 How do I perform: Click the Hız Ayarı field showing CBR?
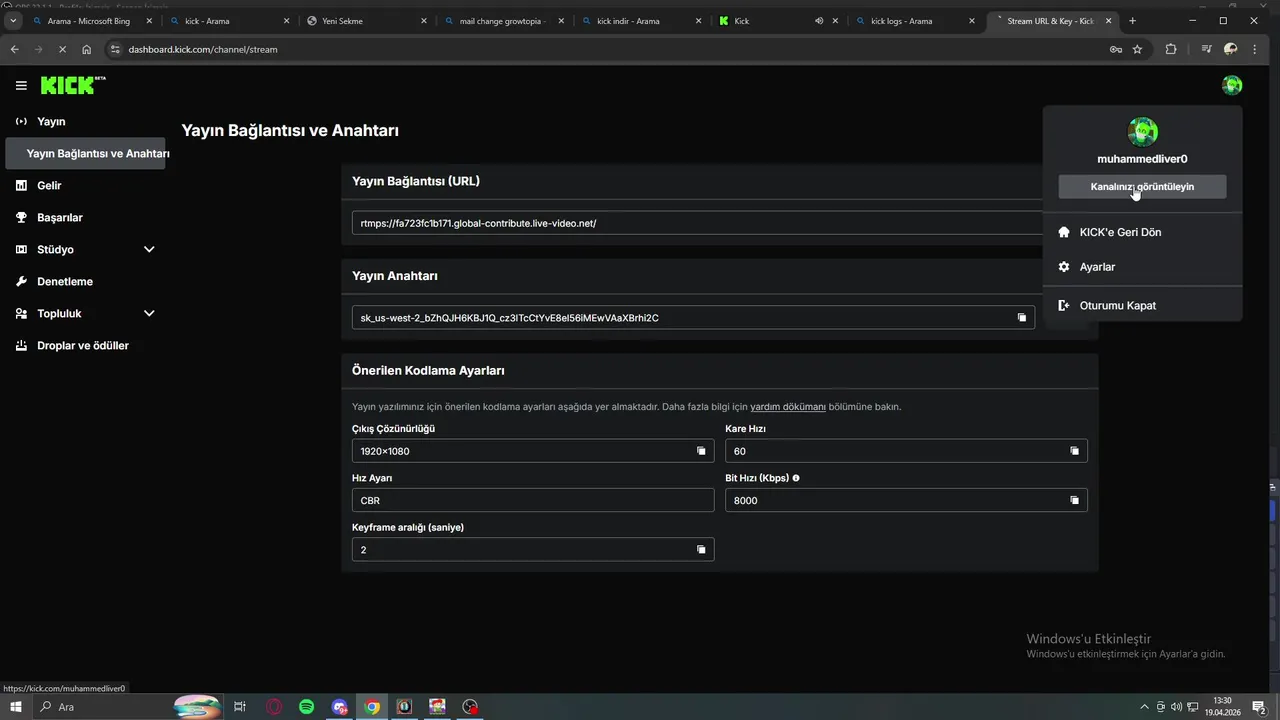pos(533,500)
